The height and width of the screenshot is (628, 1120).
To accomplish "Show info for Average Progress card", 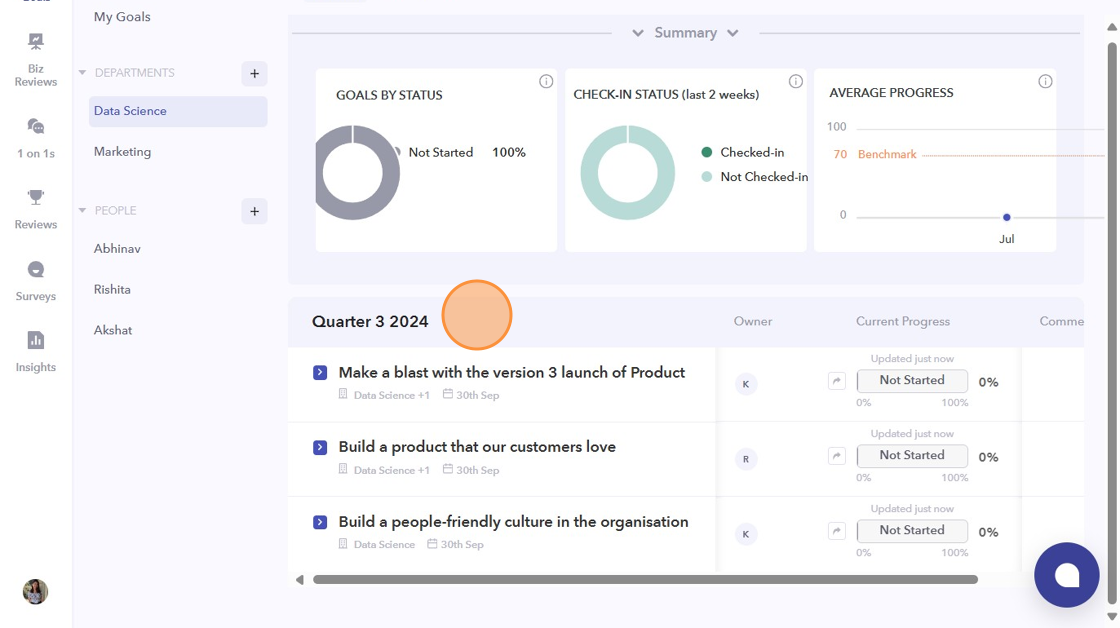I will (1045, 82).
